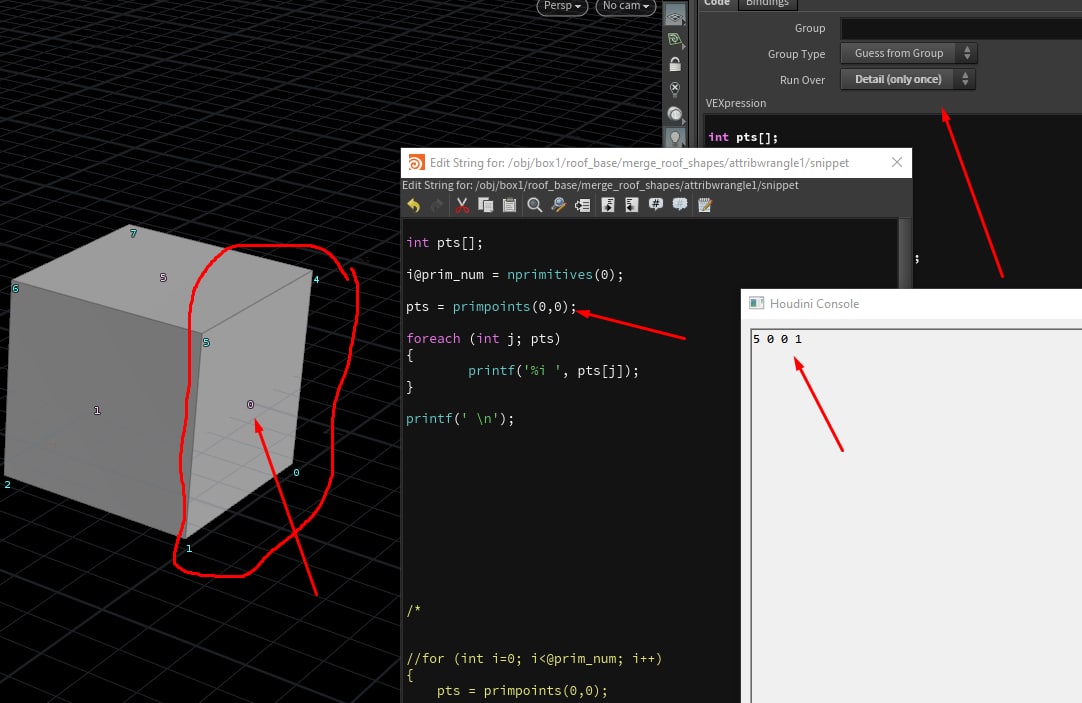The image size is (1082, 703).
Task: Click the Houdini logo in the Edit String title bar
Action: pyautogui.click(x=416, y=163)
